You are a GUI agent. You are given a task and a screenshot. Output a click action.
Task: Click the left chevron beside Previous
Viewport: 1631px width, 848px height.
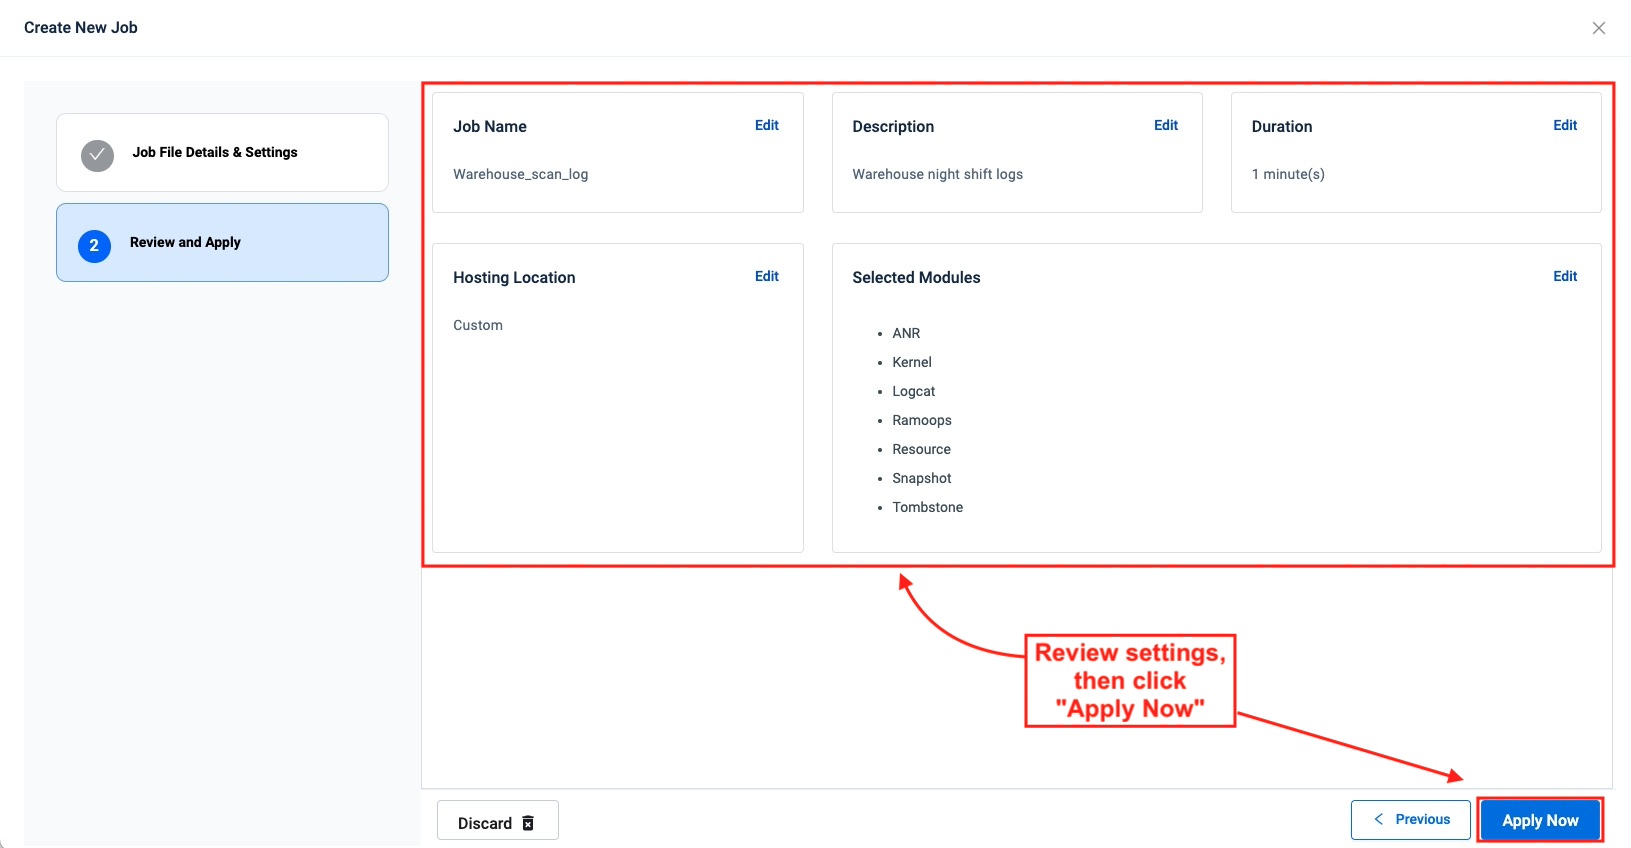click(x=1378, y=819)
